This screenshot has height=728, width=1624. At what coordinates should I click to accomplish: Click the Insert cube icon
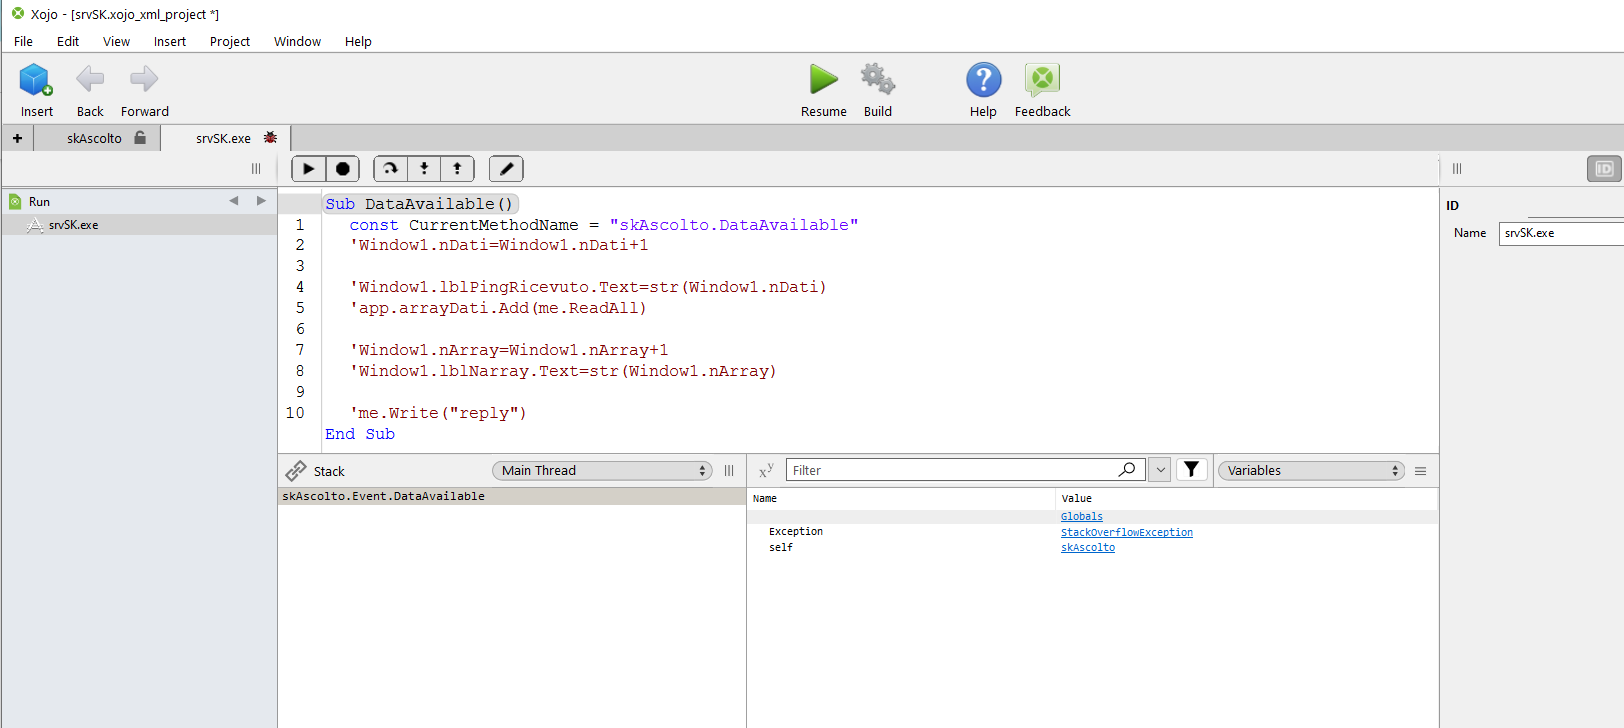click(36, 79)
